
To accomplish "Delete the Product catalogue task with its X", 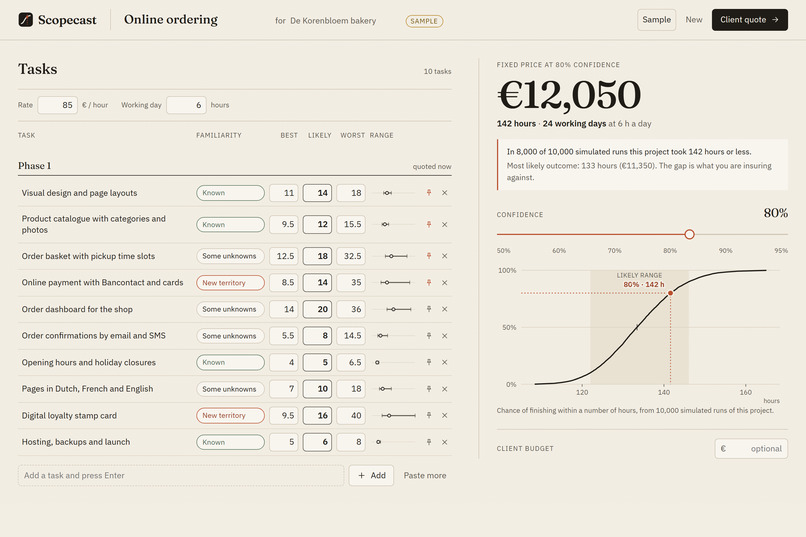I will (445, 225).
